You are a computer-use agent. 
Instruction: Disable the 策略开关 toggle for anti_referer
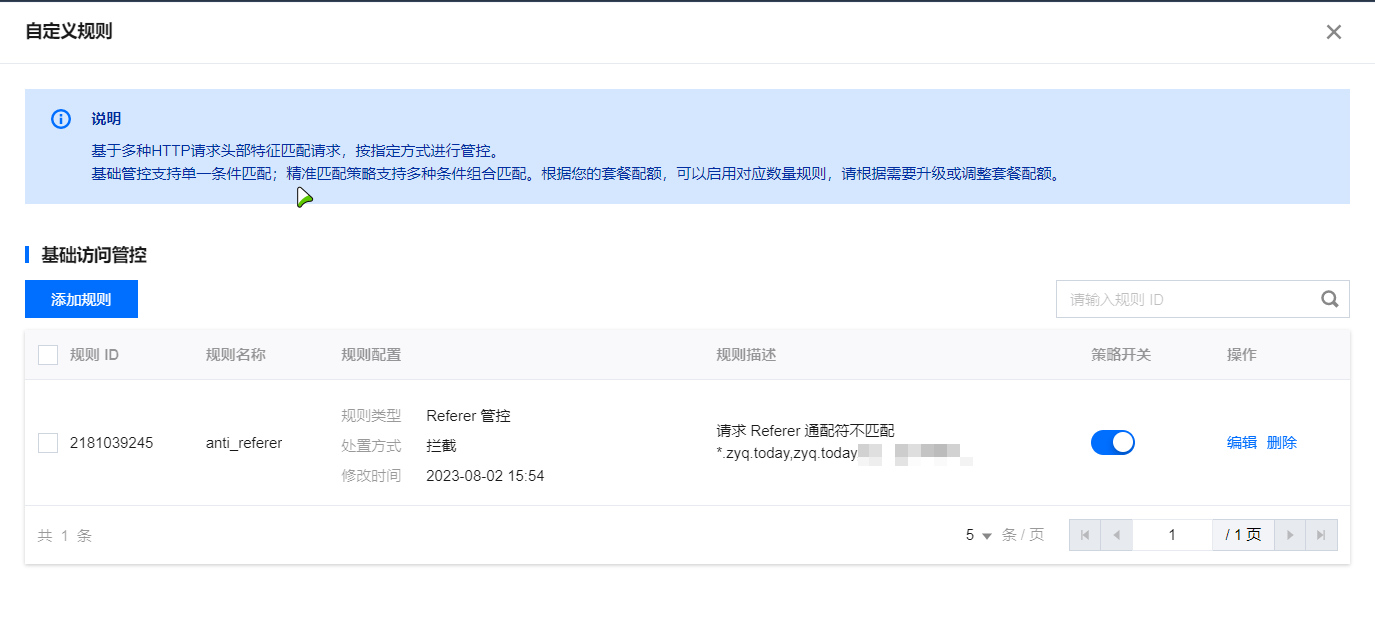[1113, 442]
